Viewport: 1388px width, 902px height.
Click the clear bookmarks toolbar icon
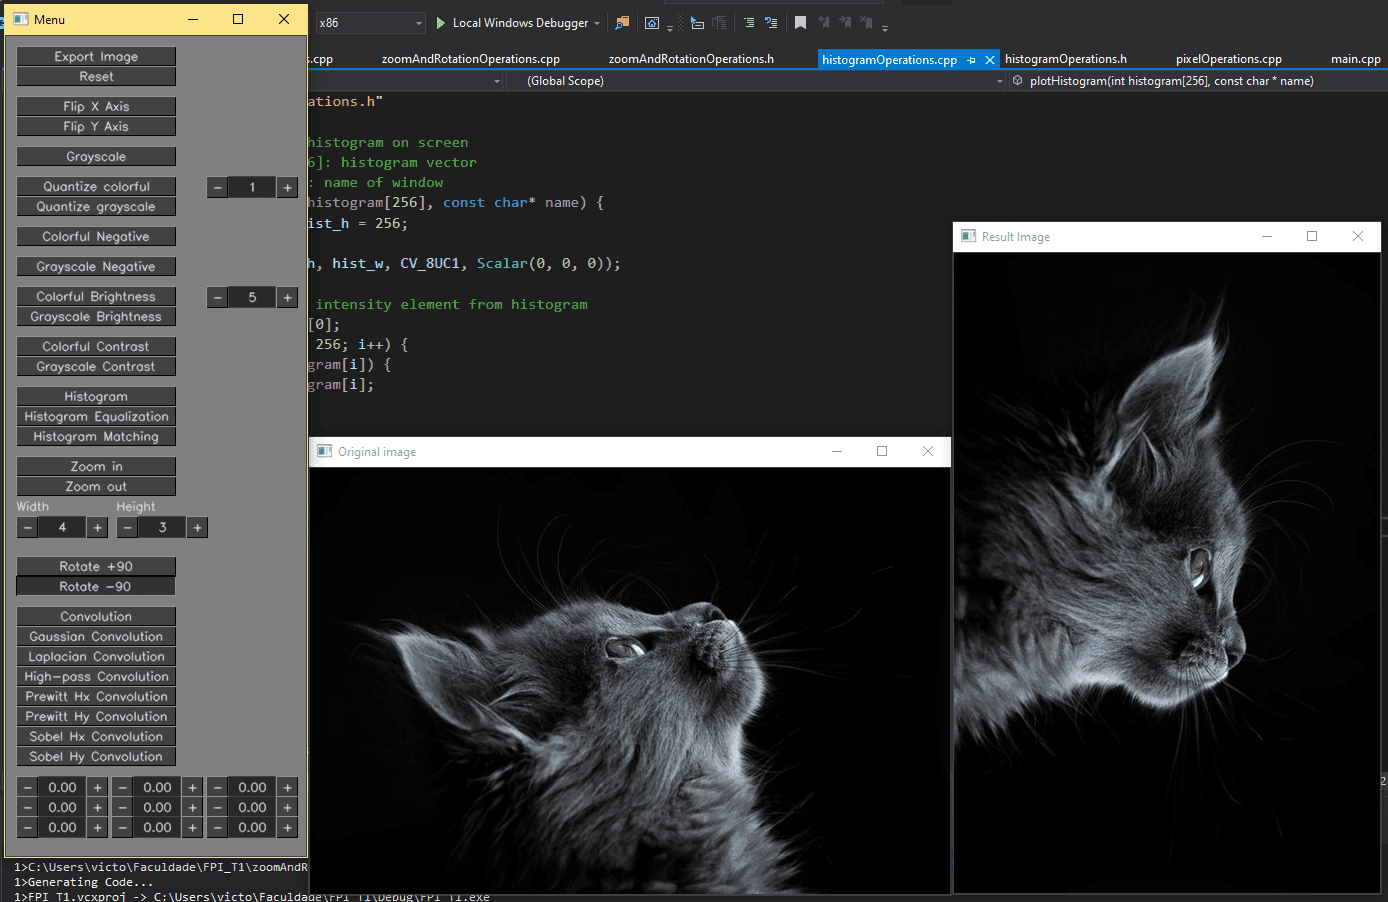866,22
